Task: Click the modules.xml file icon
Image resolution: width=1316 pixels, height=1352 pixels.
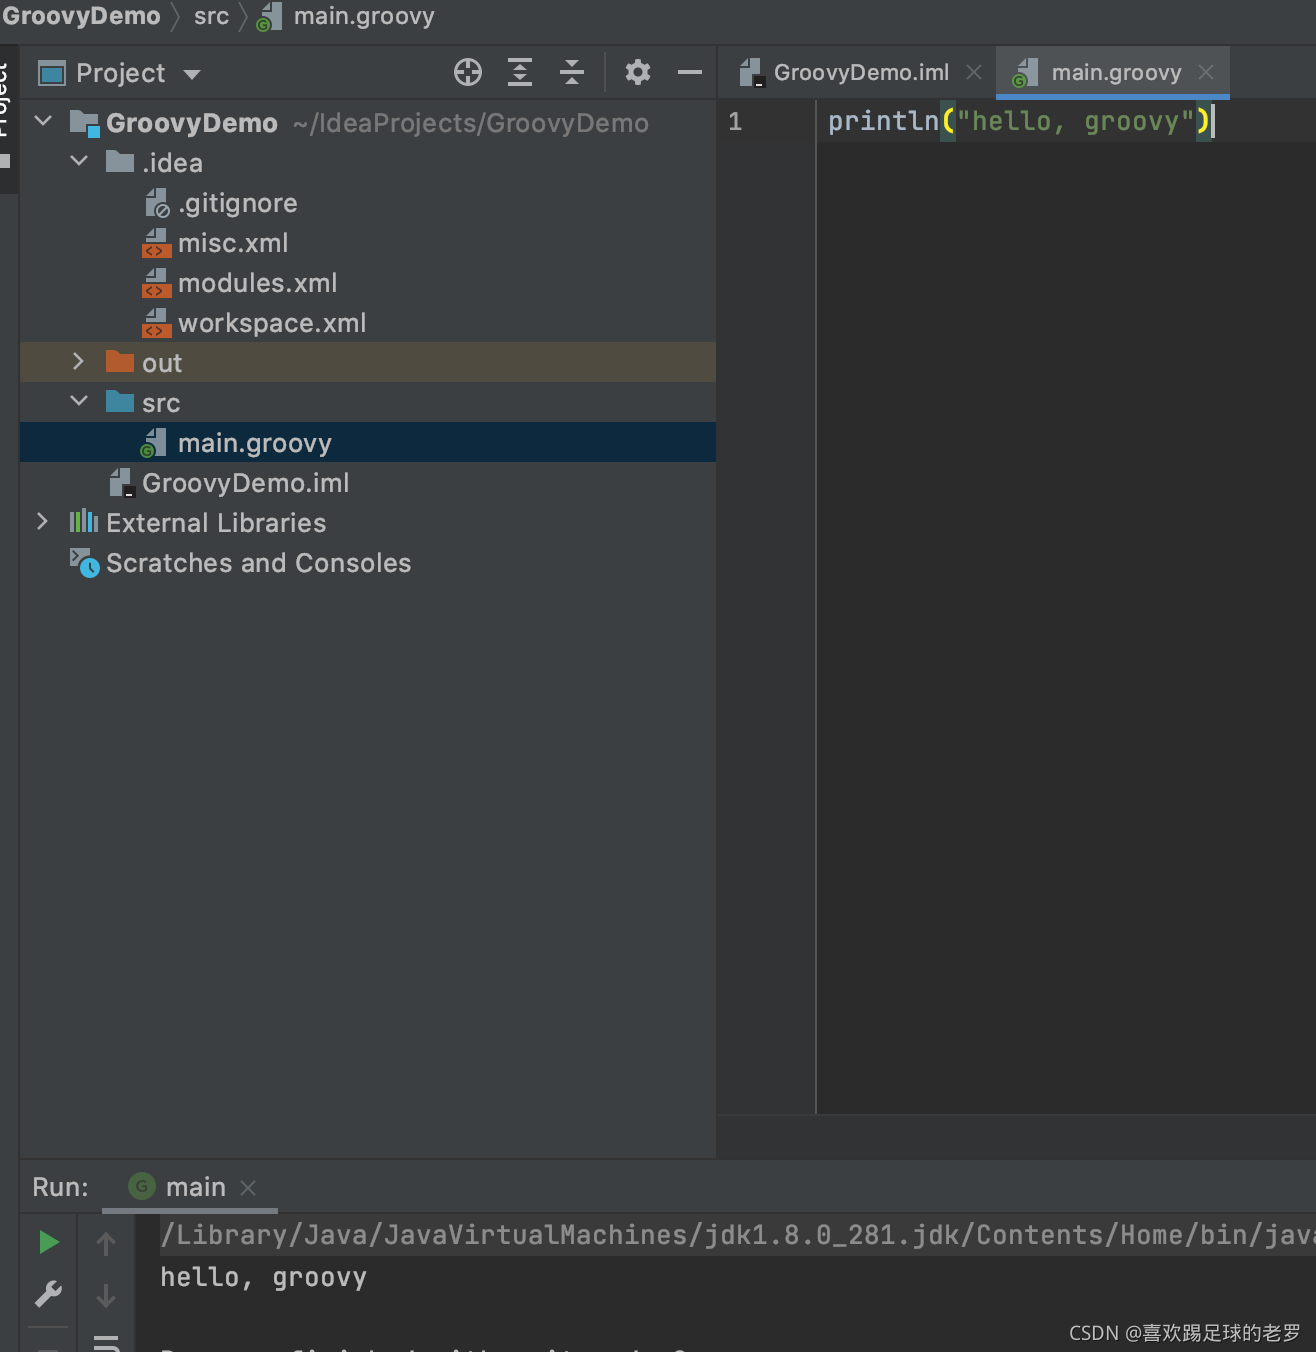Action: 157,283
